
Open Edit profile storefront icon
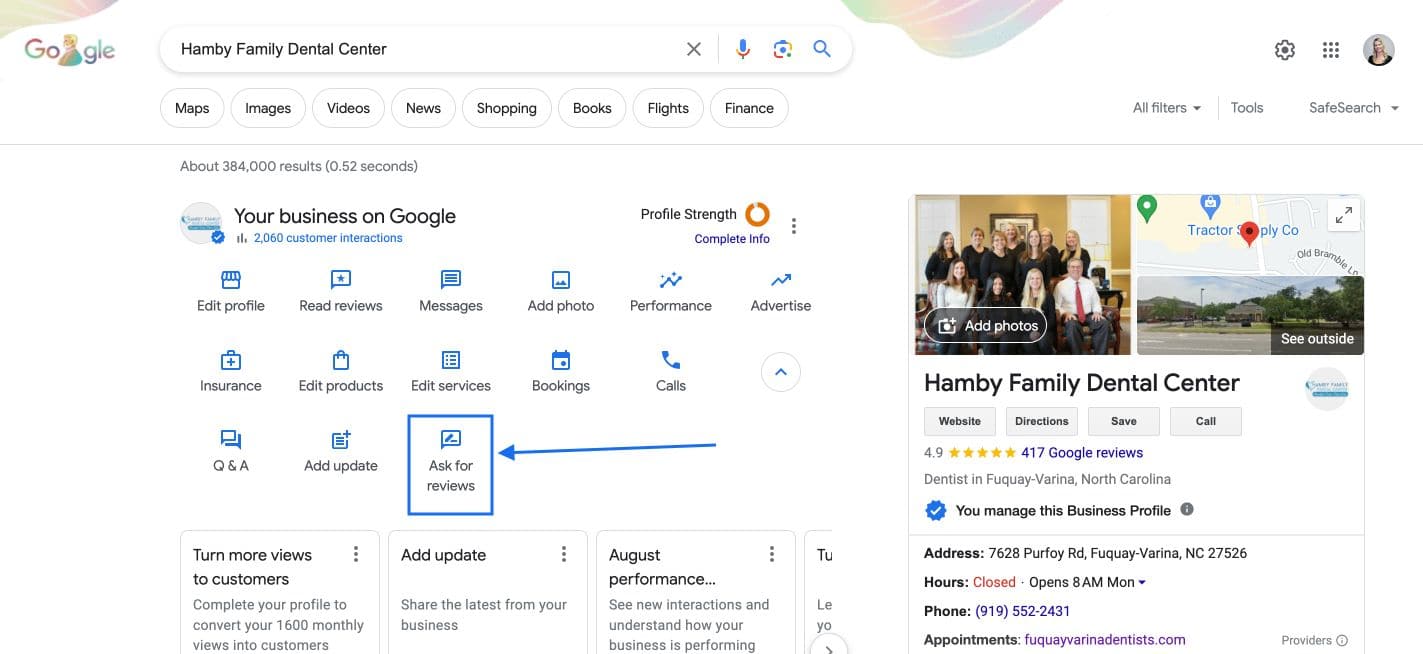tap(231, 280)
